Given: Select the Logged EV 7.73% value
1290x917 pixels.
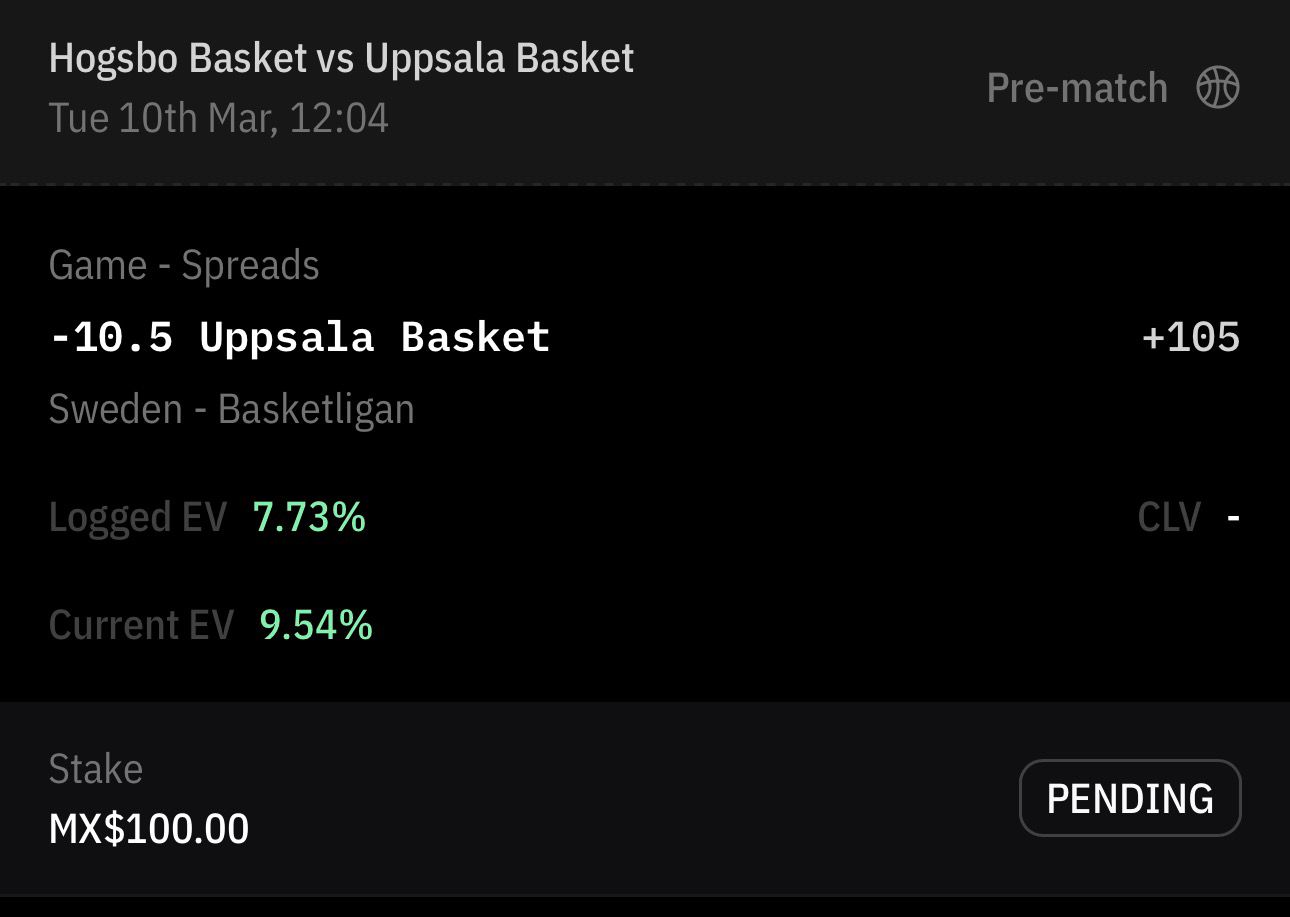Looking at the screenshot, I should click(x=310, y=518).
